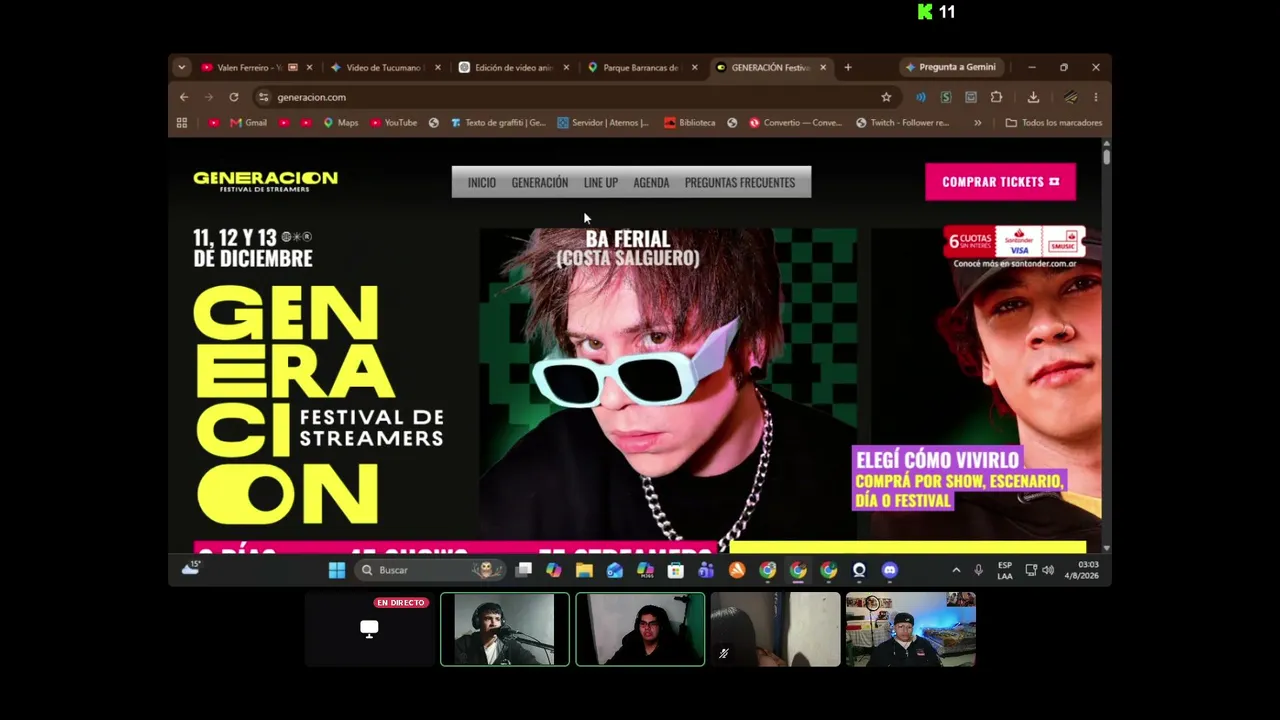The image size is (1280, 720).
Task: Open Discord from the taskbar
Action: click(x=890, y=570)
